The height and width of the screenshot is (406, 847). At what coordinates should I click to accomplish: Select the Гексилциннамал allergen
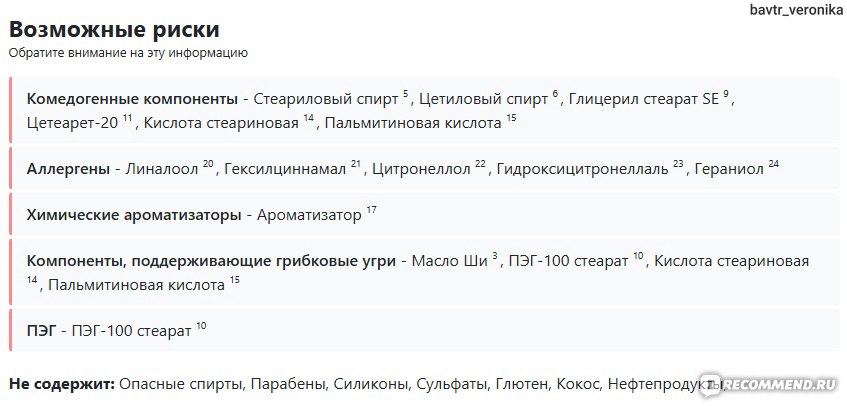[285, 169]
